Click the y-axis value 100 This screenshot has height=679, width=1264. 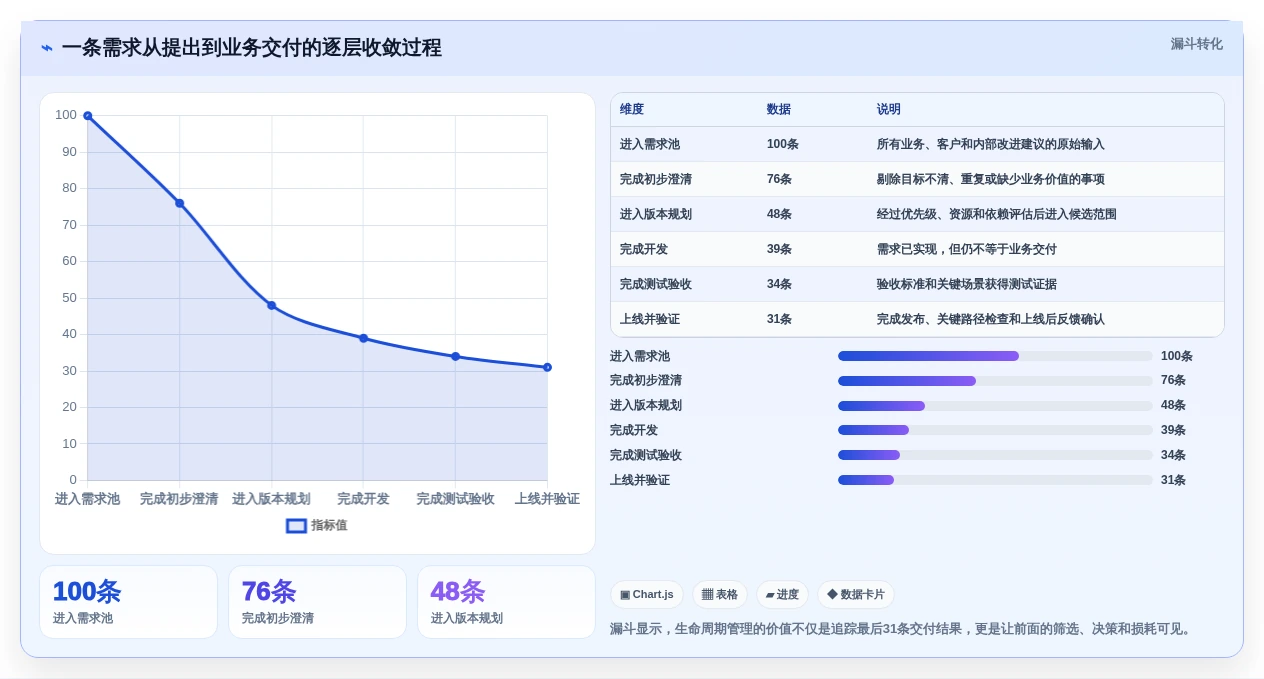[66, 115]
